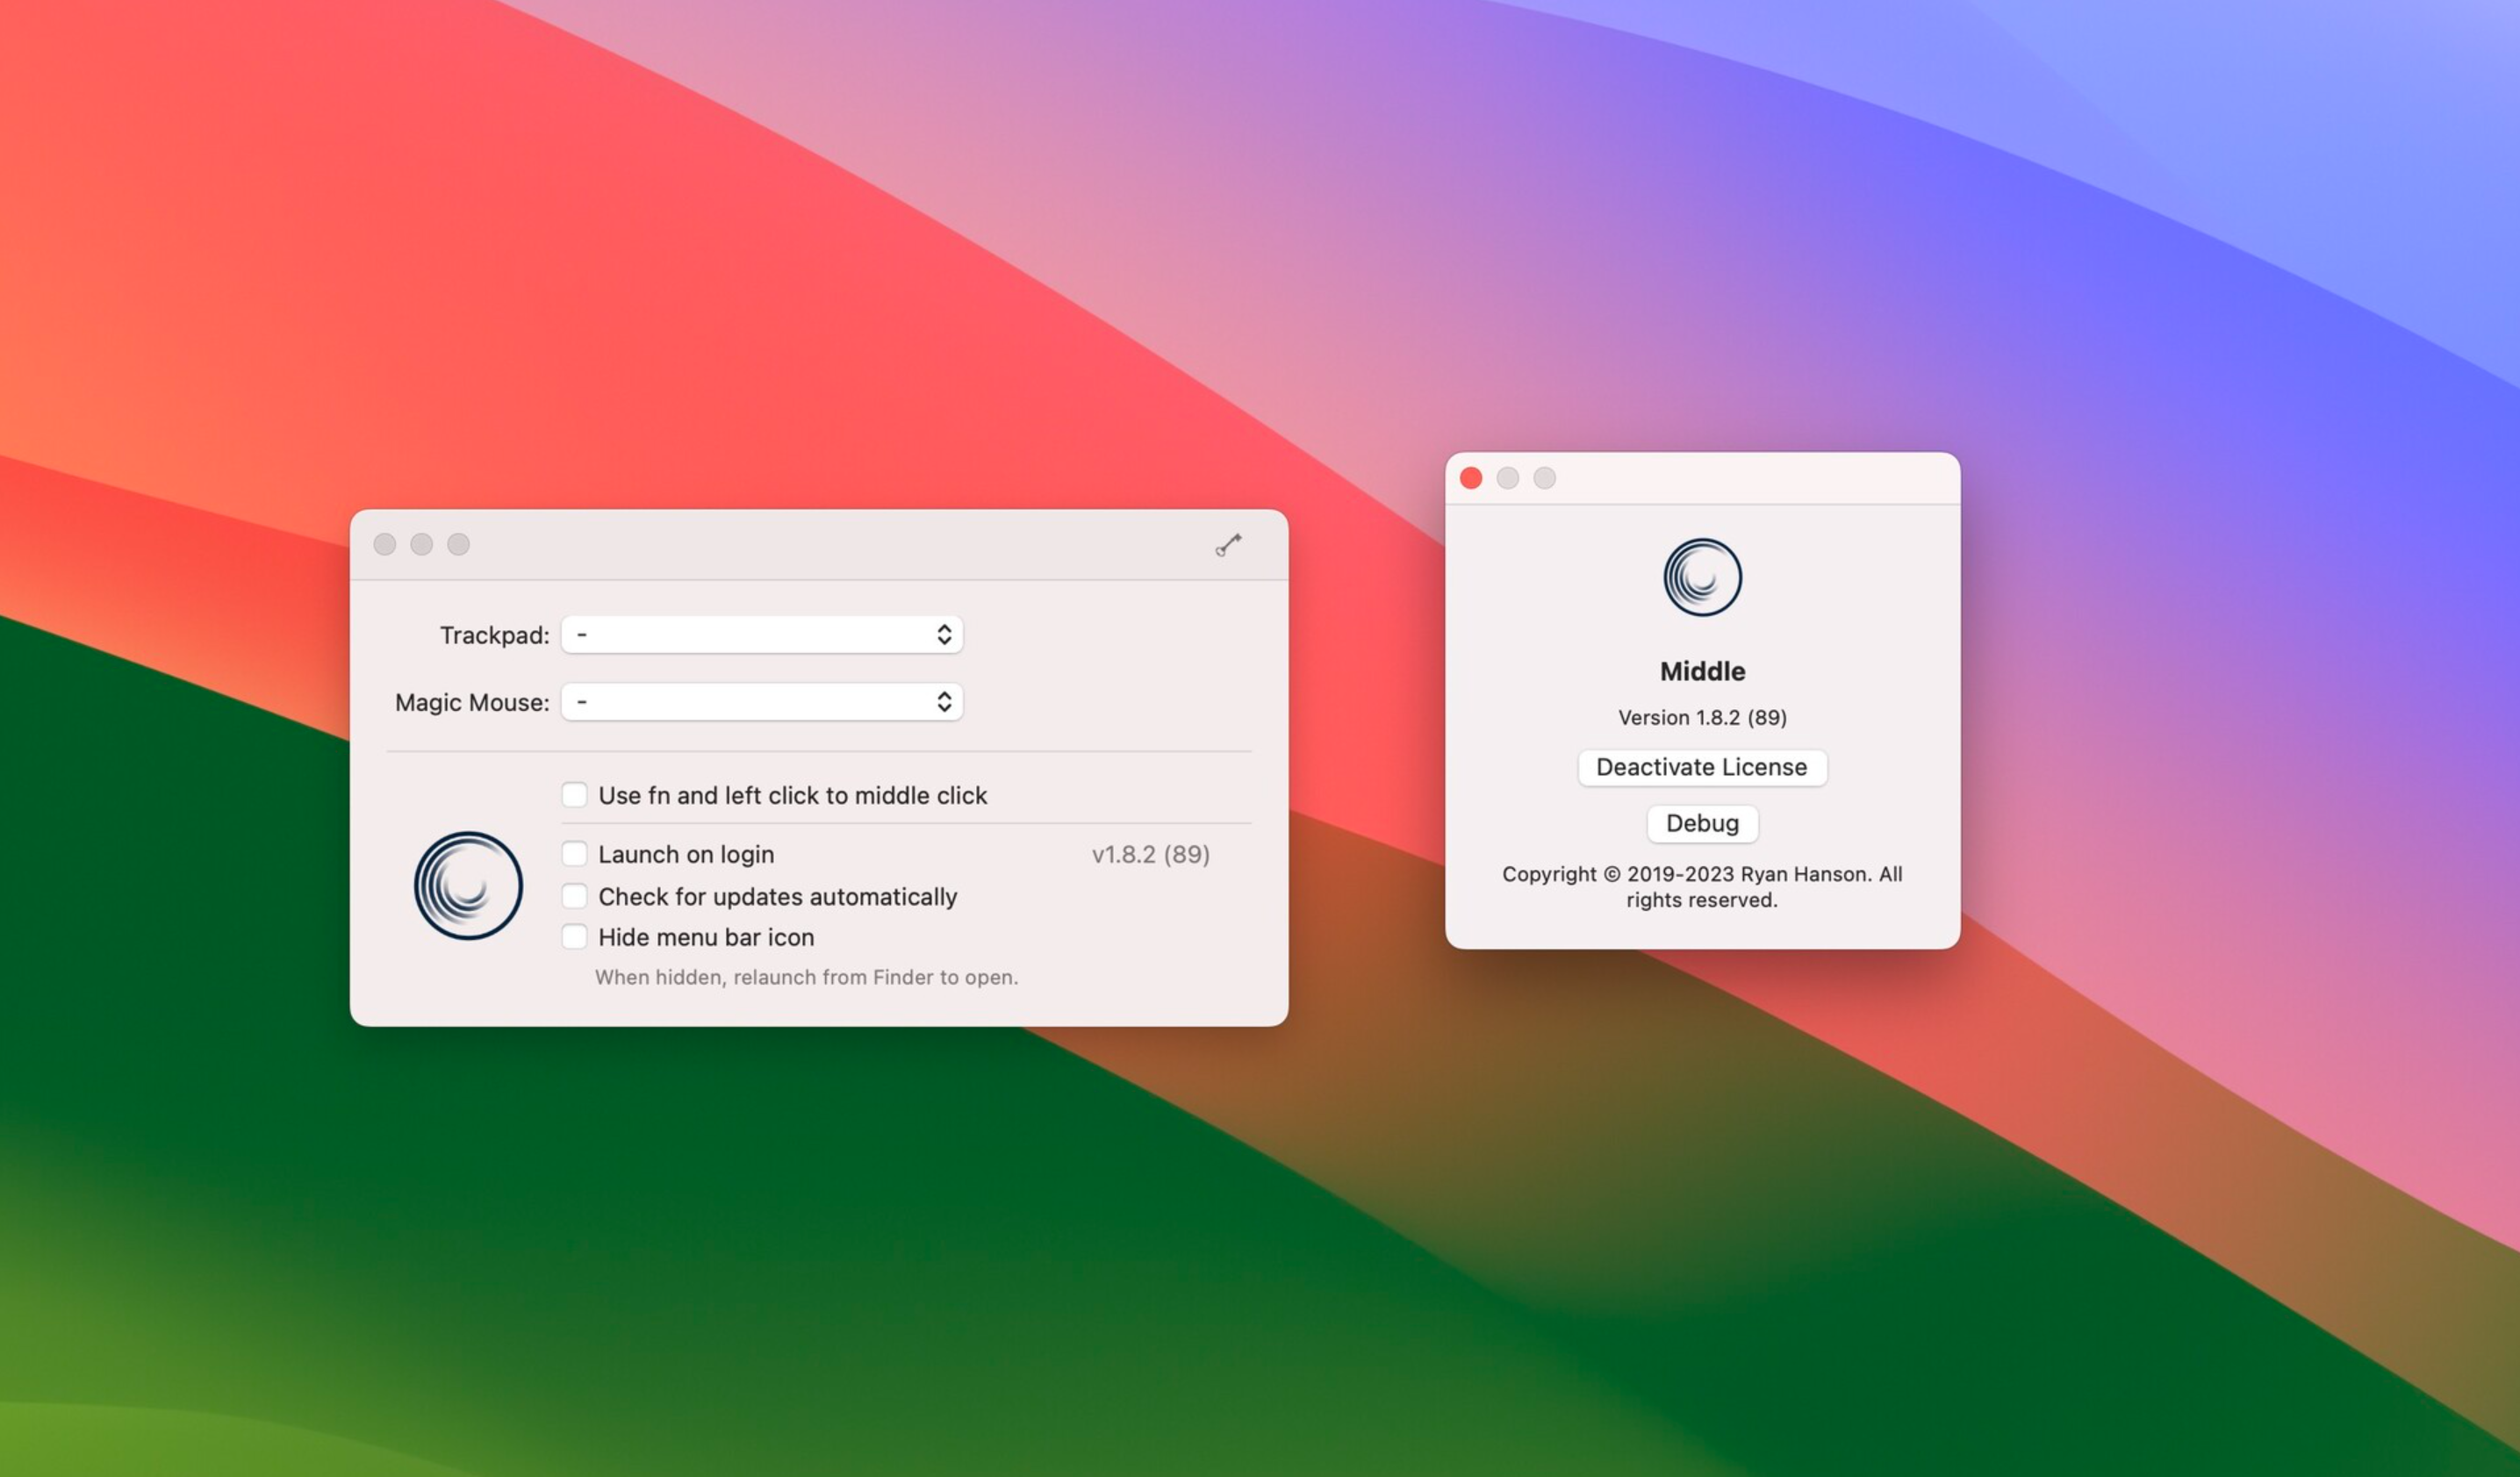Image resolution: width=2520 pixels, height=1477 pixels.
Task: Click the Copyright Ryan Hanson text
Action: [x=1702, y=887]
